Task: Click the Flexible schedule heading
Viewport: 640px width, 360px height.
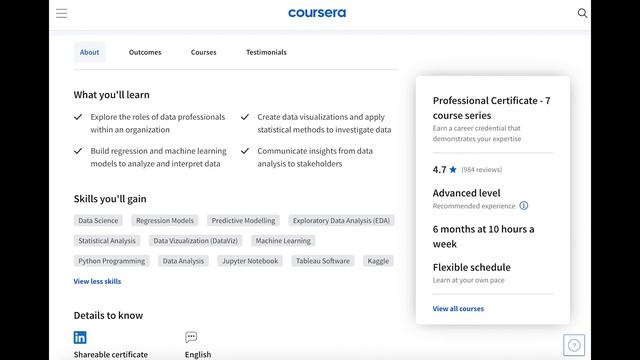Action: 471,267
